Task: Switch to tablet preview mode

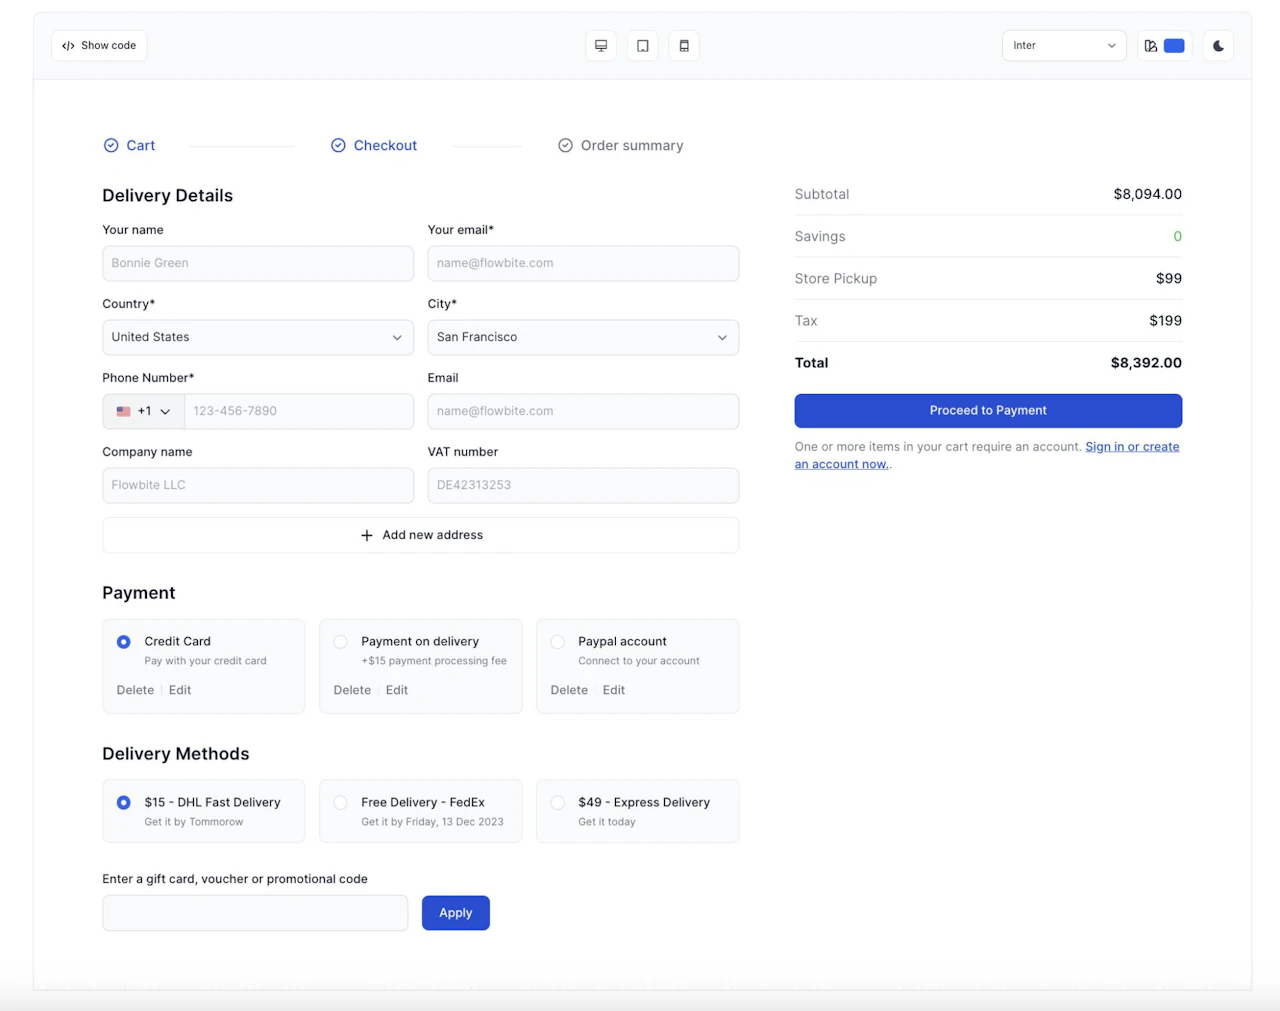Action: (642, 45)
